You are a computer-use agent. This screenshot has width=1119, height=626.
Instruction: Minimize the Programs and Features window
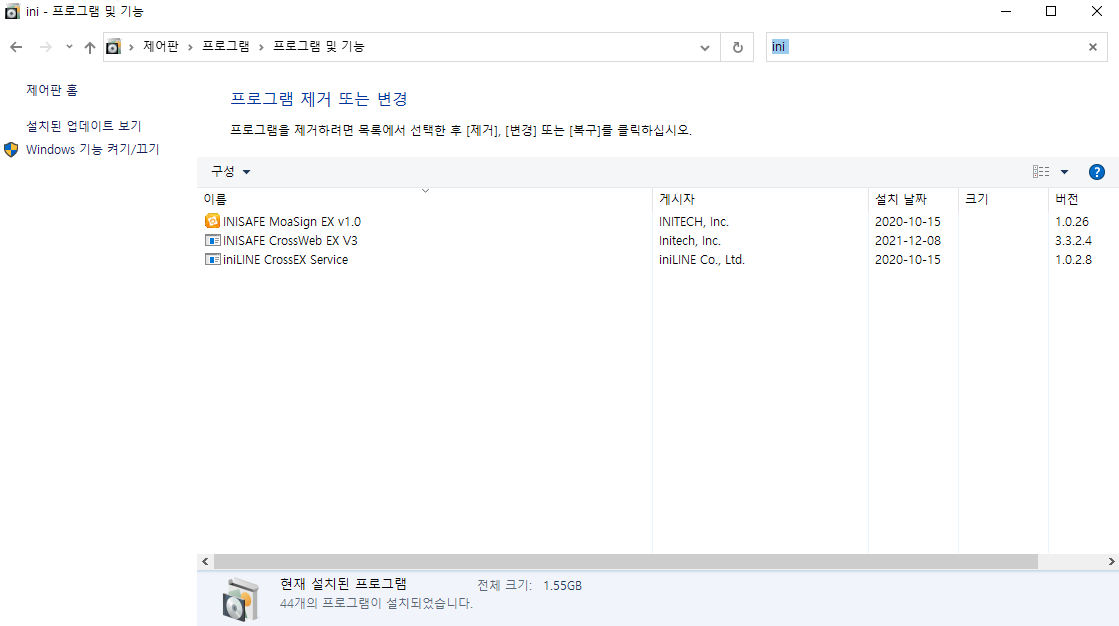pos(1006,11)
